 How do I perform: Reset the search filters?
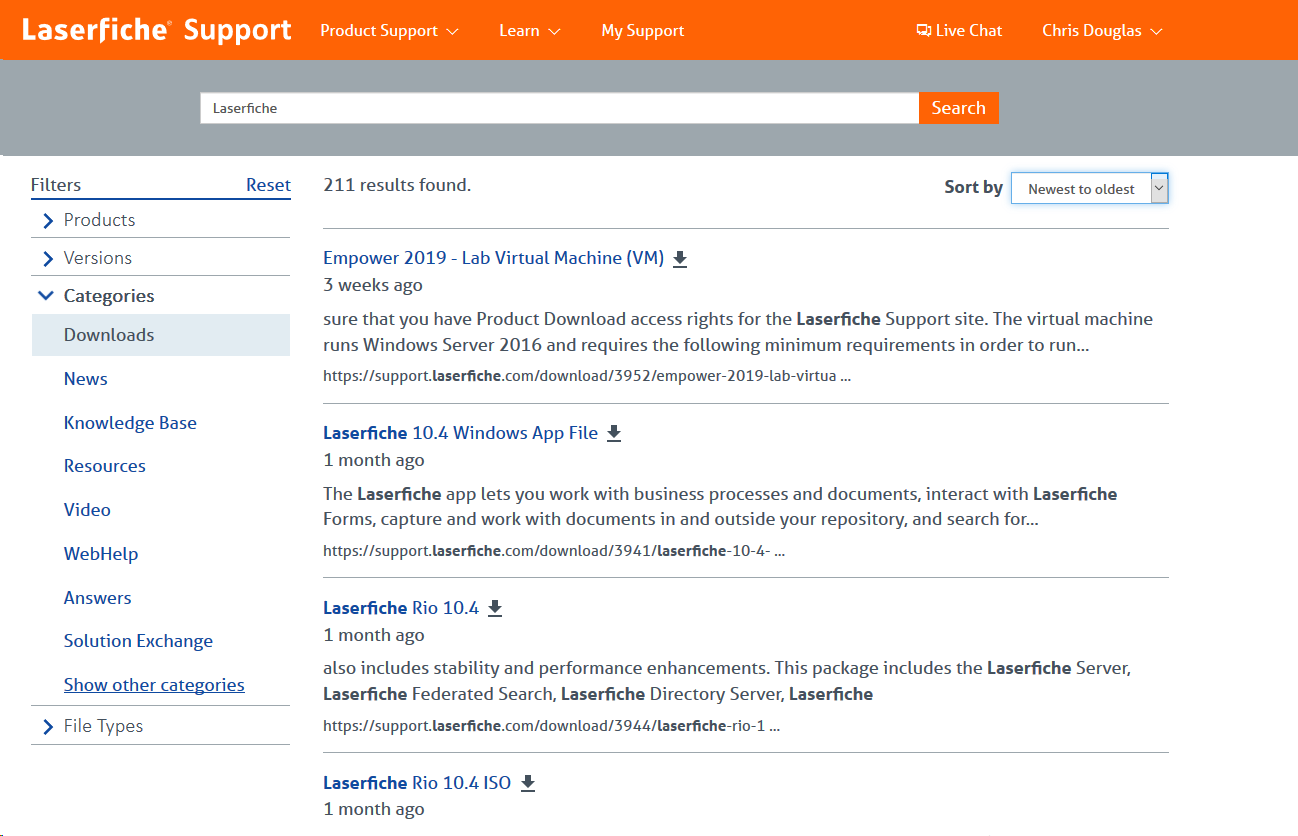coord(268,185)
